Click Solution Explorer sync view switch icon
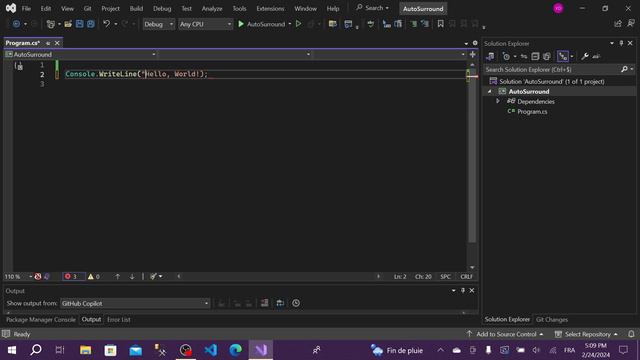This screenshot has height=360, width=640. pos(490,56)
